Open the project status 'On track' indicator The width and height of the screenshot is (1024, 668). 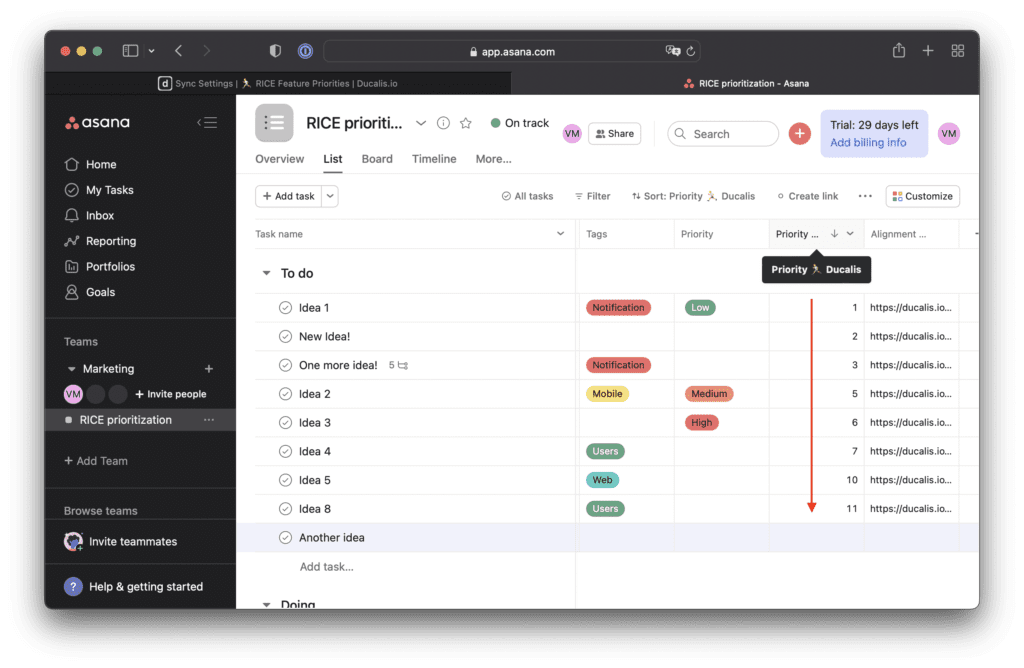519,122
